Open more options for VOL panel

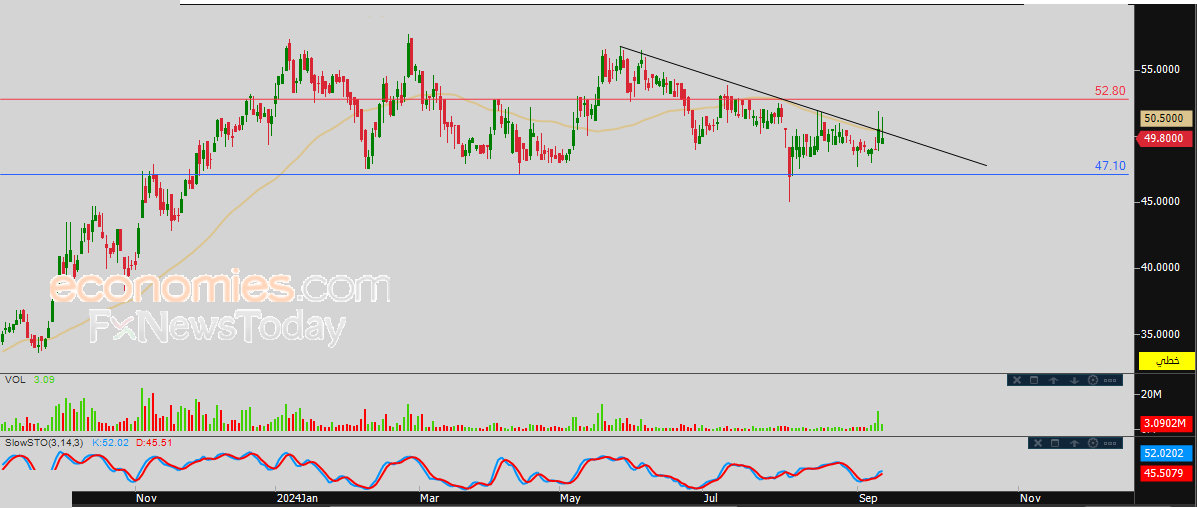1110,380
